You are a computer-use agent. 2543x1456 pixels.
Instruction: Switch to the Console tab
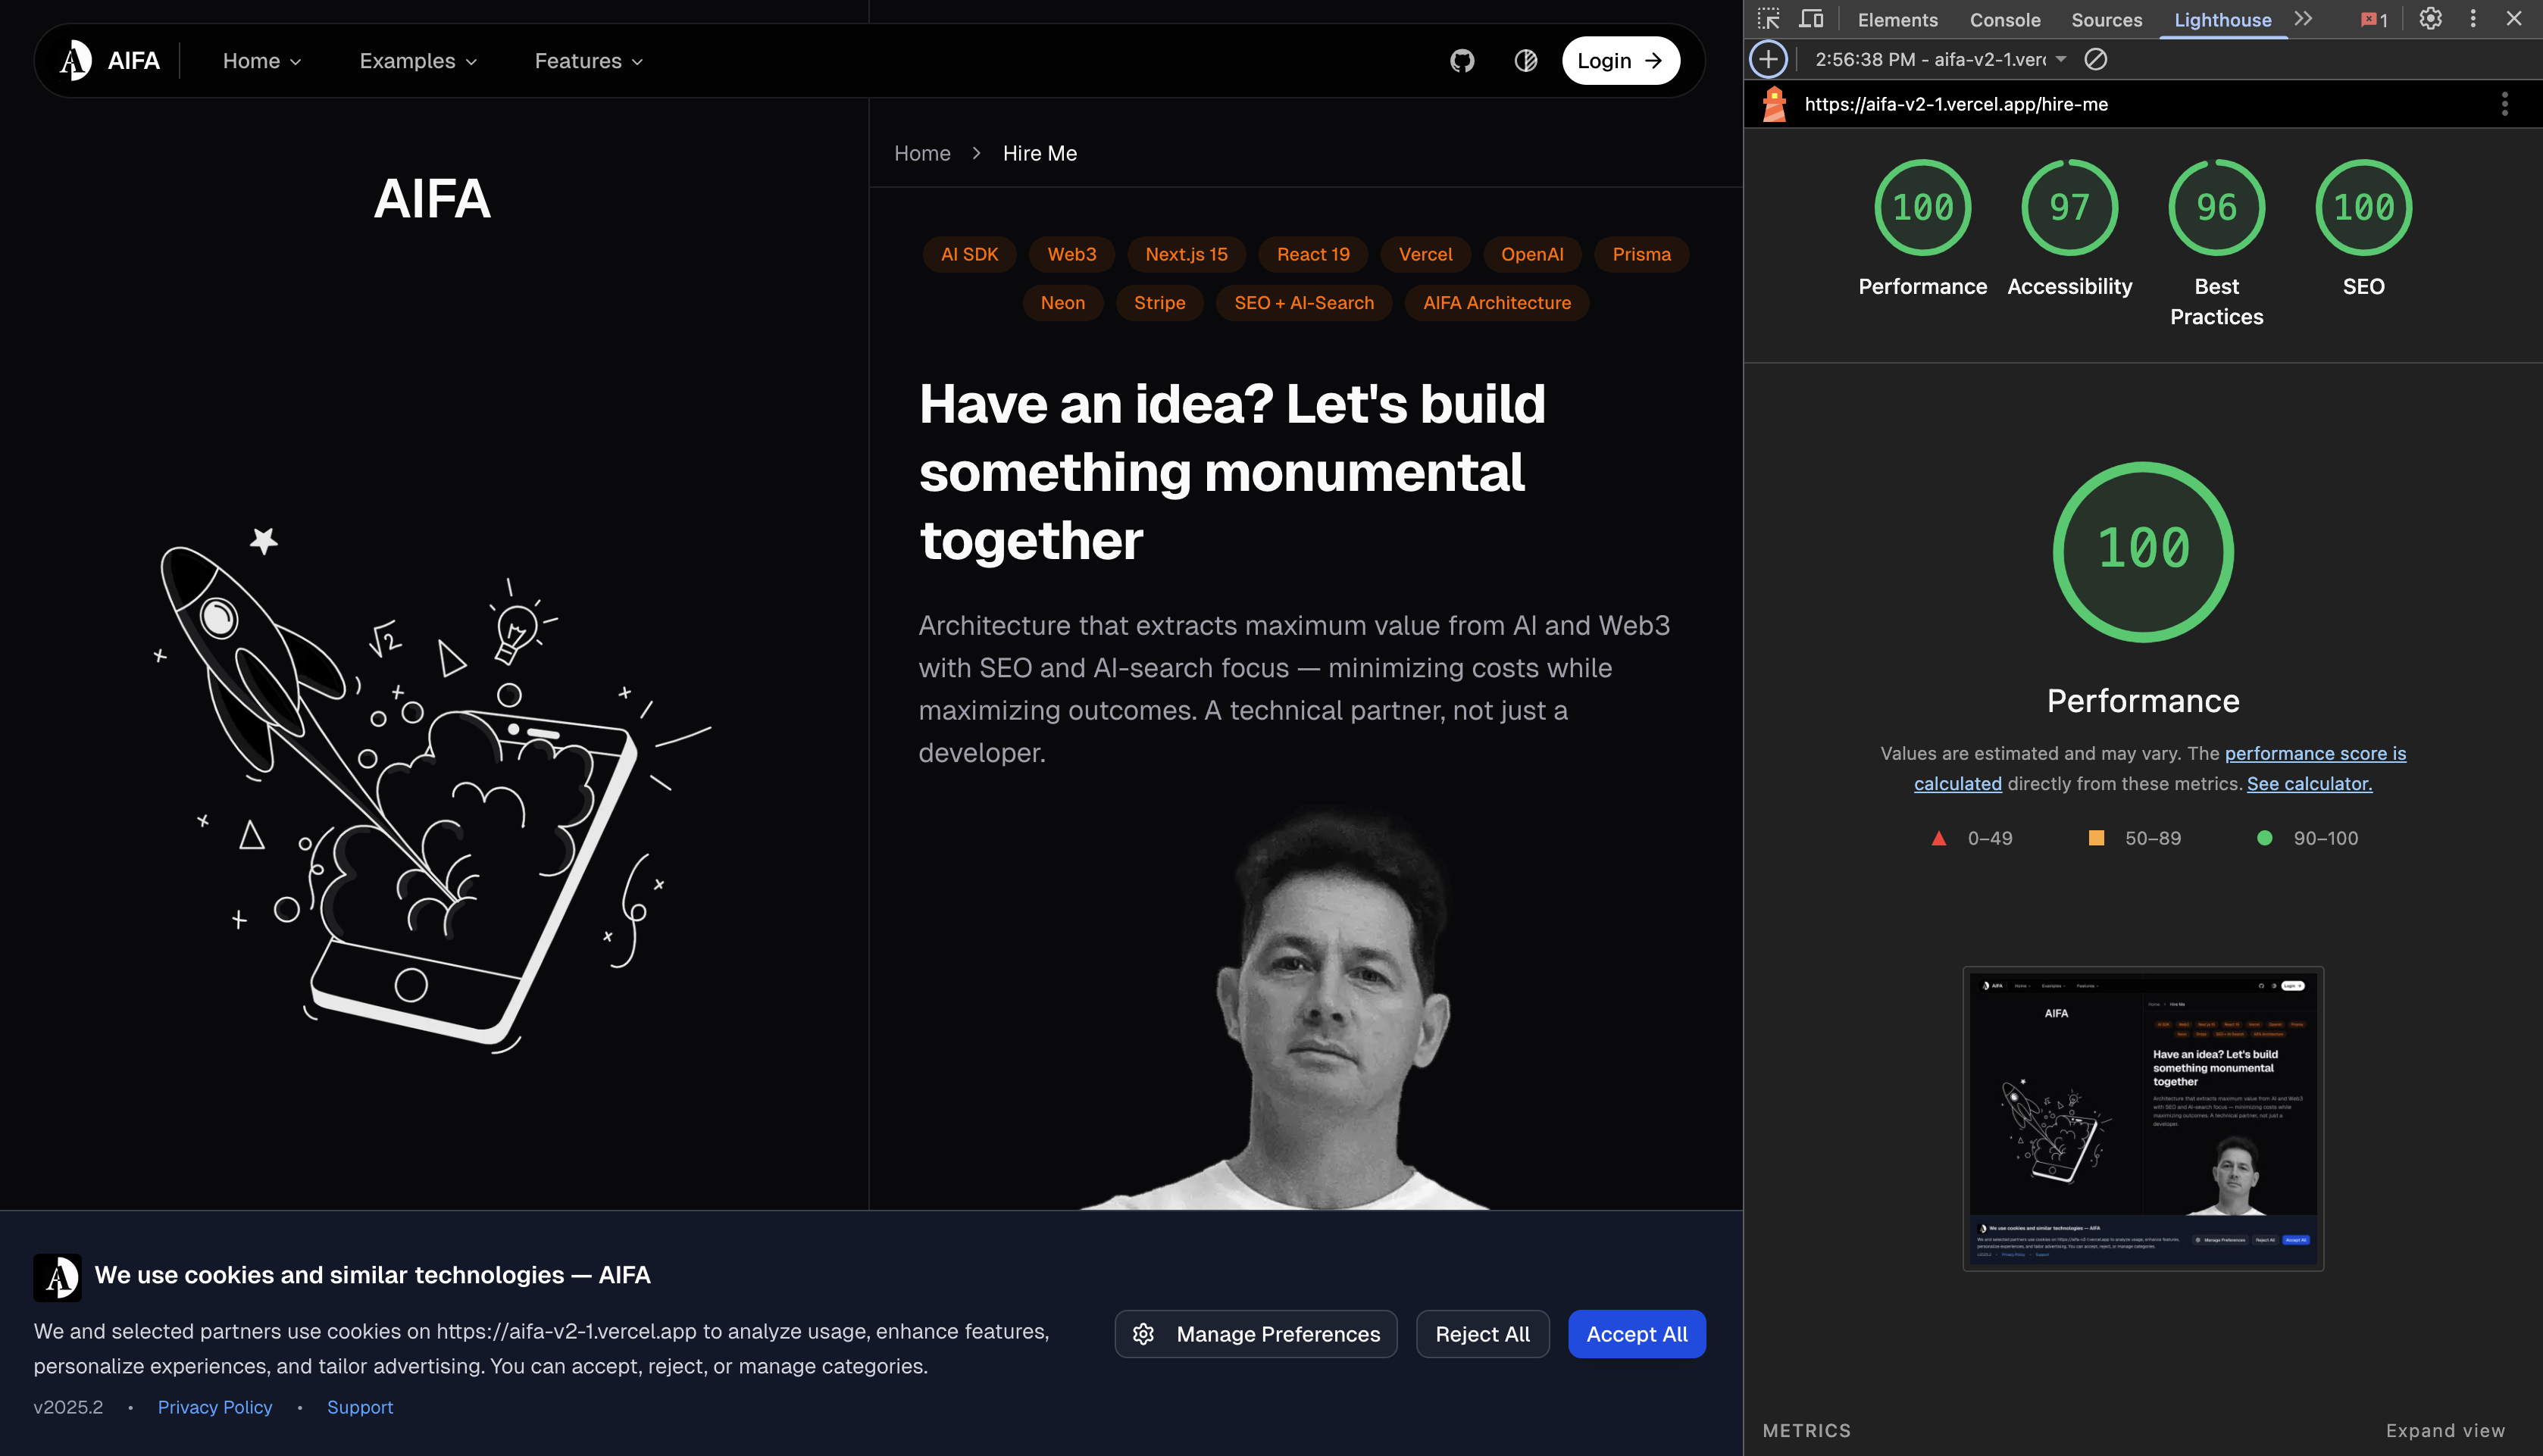(x=2004, y=20)
